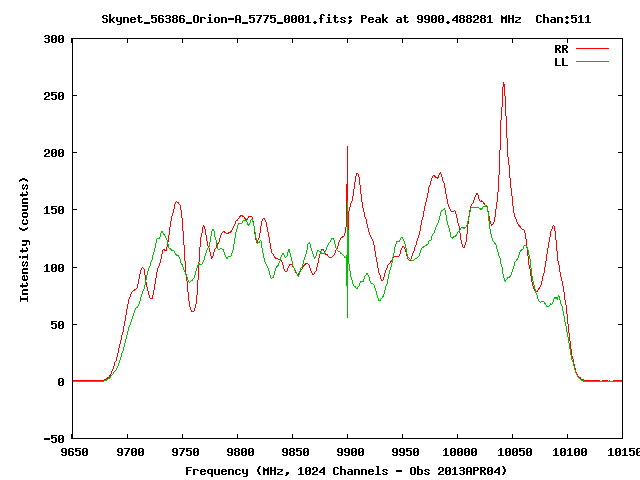Click the x-axis tick label 10100
The height and width of the screenshot is (480, 640).
coord(570,452)
